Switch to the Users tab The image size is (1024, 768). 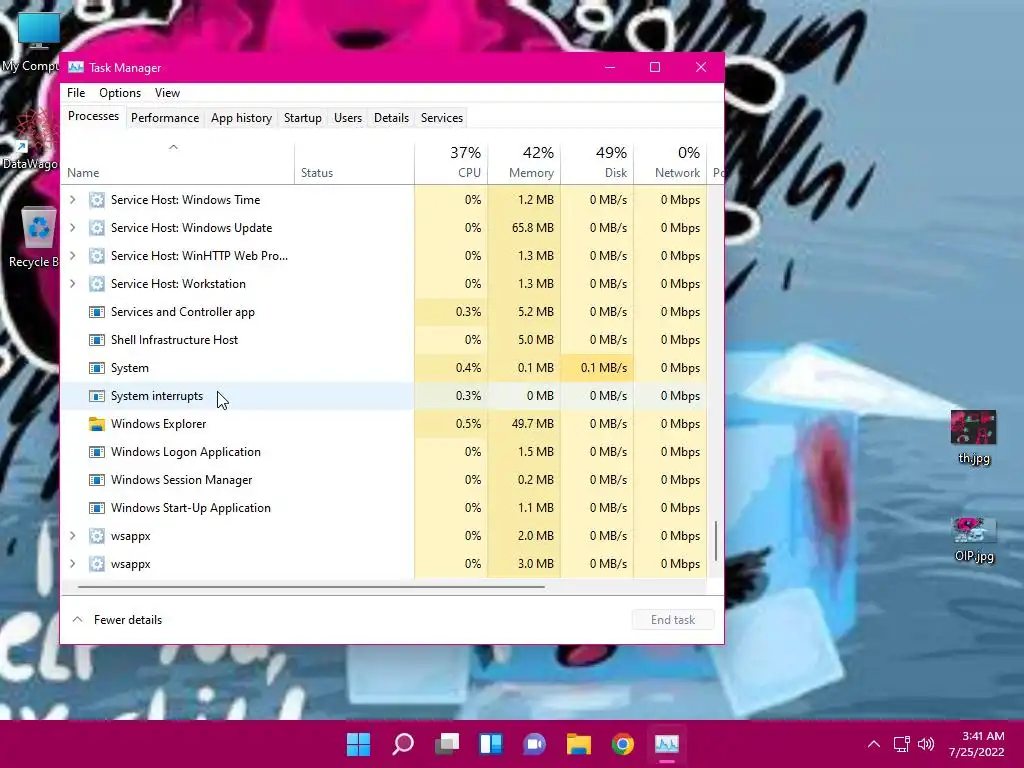pos(347,118)
